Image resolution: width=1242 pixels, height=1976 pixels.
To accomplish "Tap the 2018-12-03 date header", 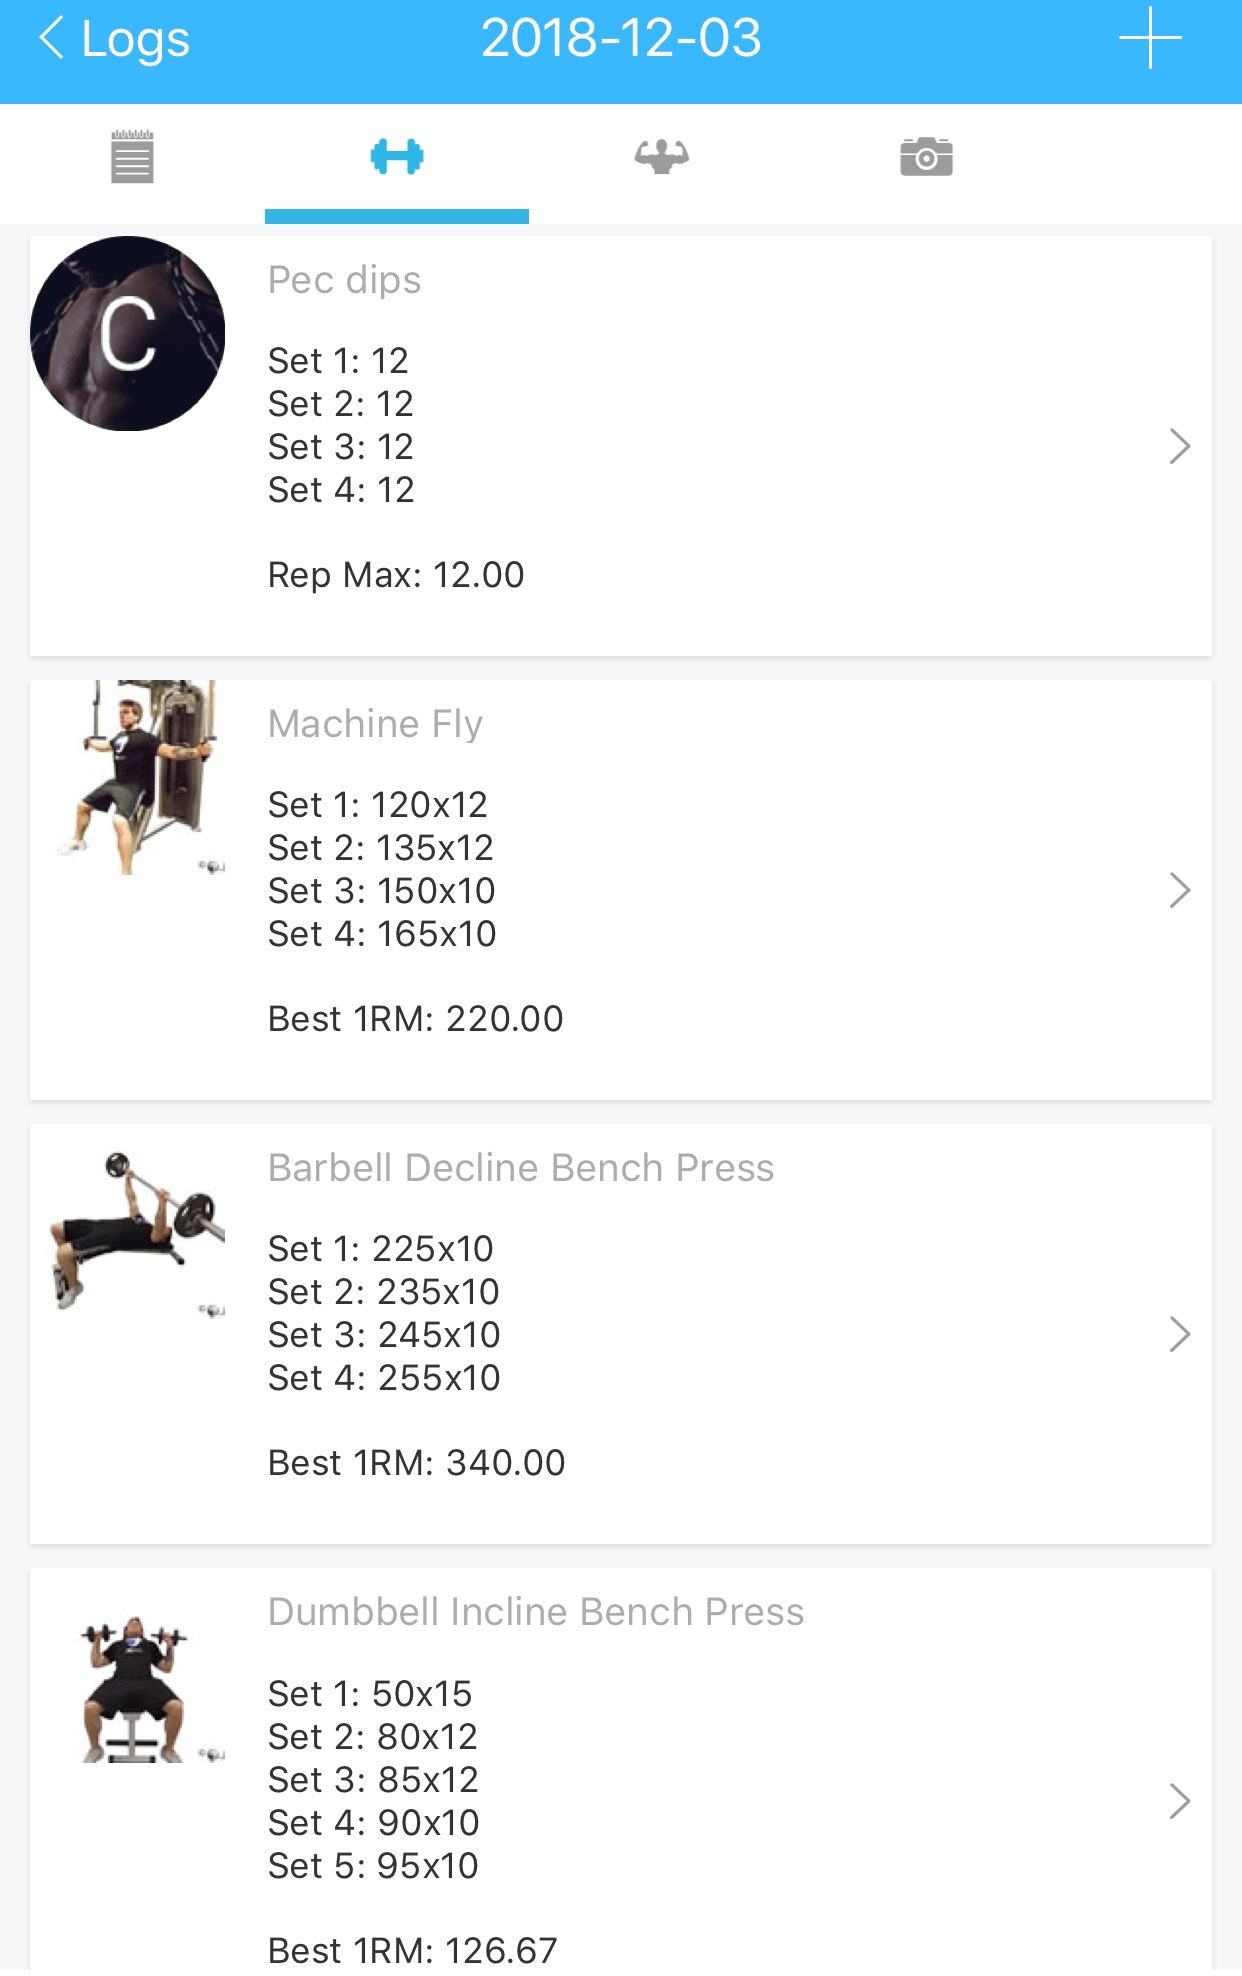I will point(621,39).
